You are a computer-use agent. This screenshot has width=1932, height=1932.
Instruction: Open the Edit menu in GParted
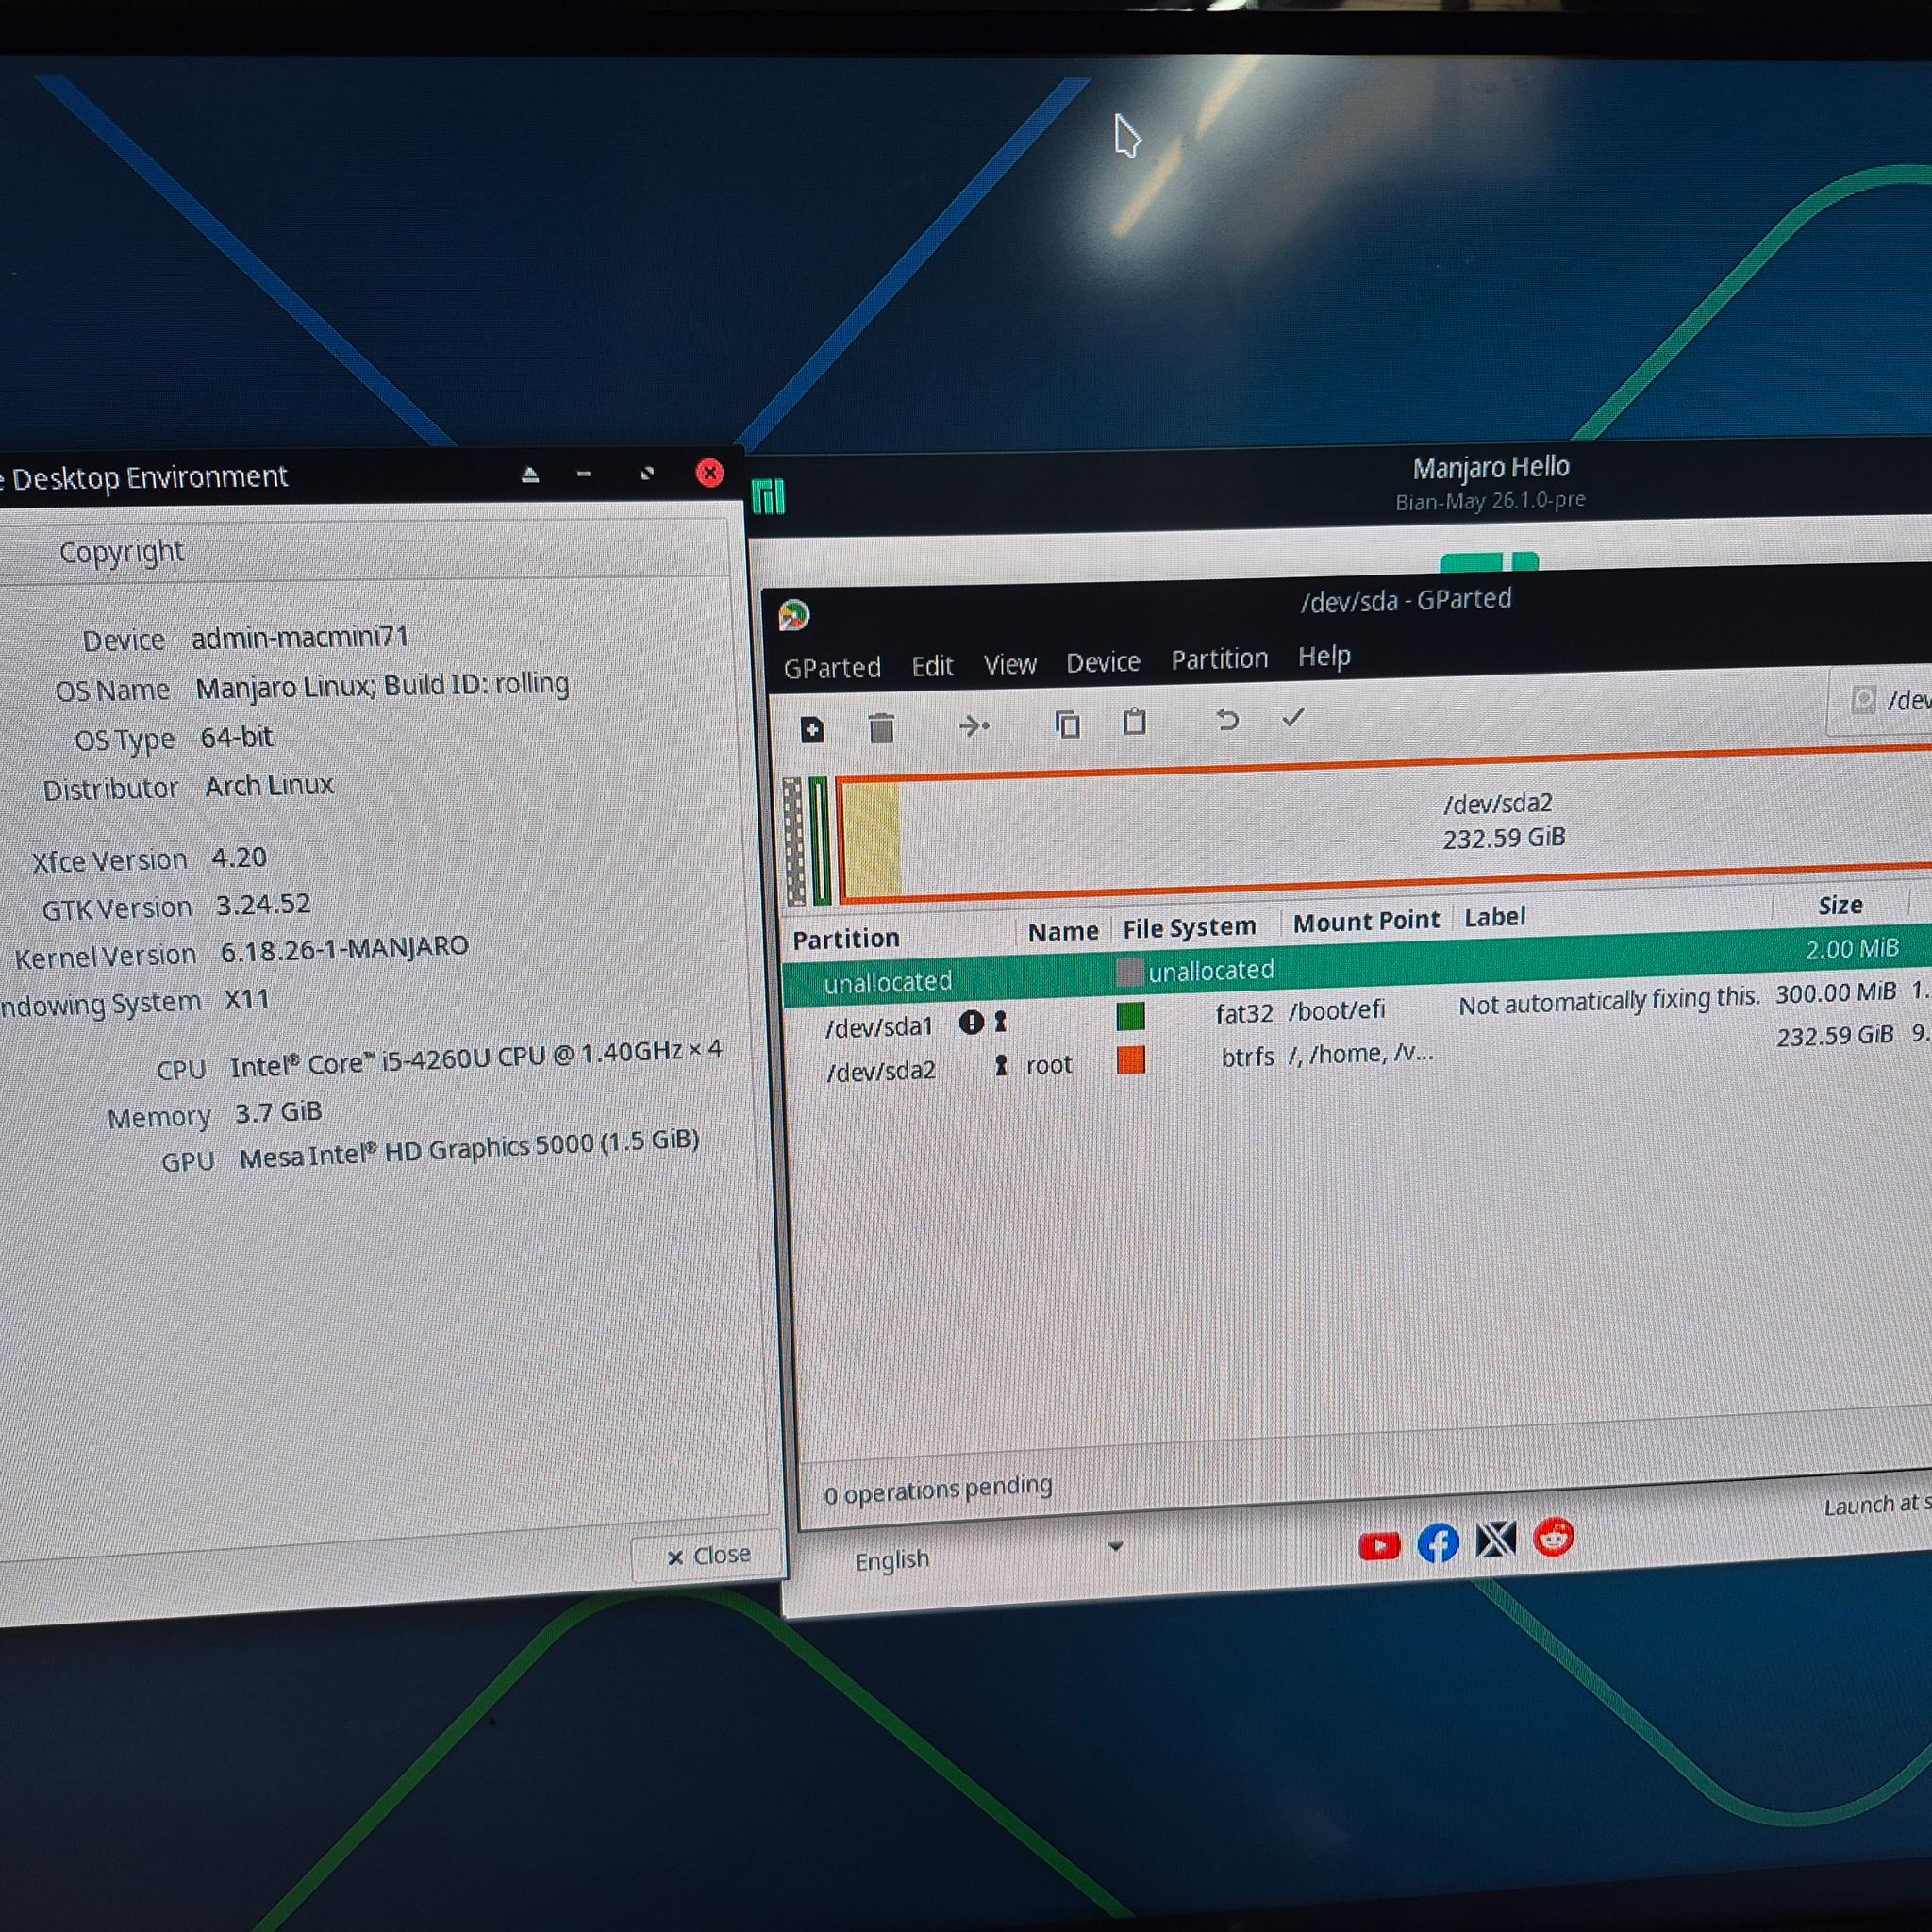(x=932, y=665)
